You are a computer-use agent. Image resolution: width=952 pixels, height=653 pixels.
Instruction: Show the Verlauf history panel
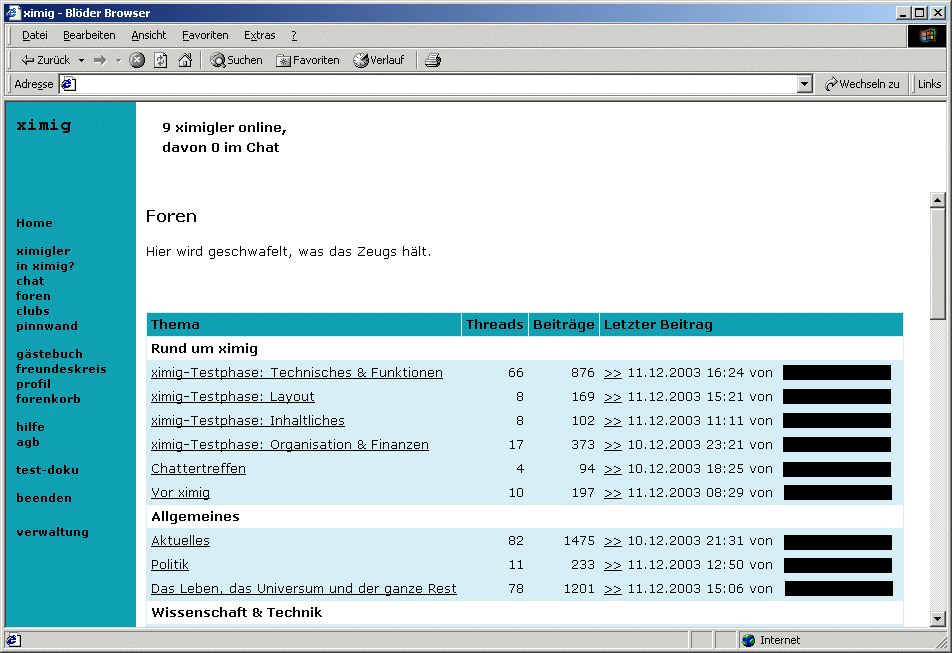point(378,60)
